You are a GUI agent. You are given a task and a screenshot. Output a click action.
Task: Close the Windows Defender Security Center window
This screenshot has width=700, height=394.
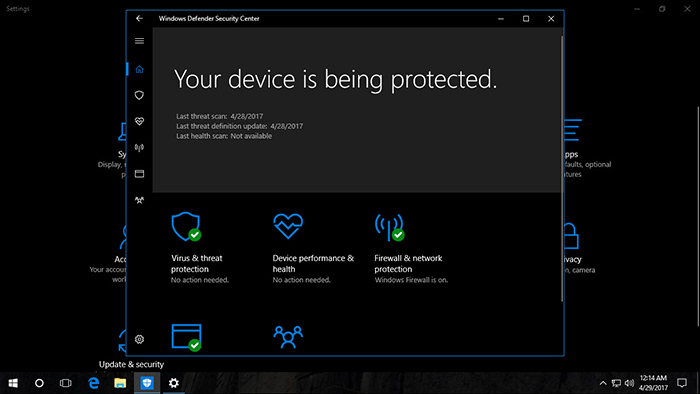[x=551, y=18]
